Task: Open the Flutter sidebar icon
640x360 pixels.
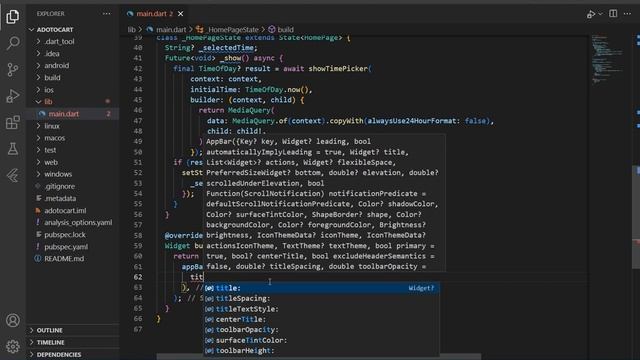Action: click(13, 176)
